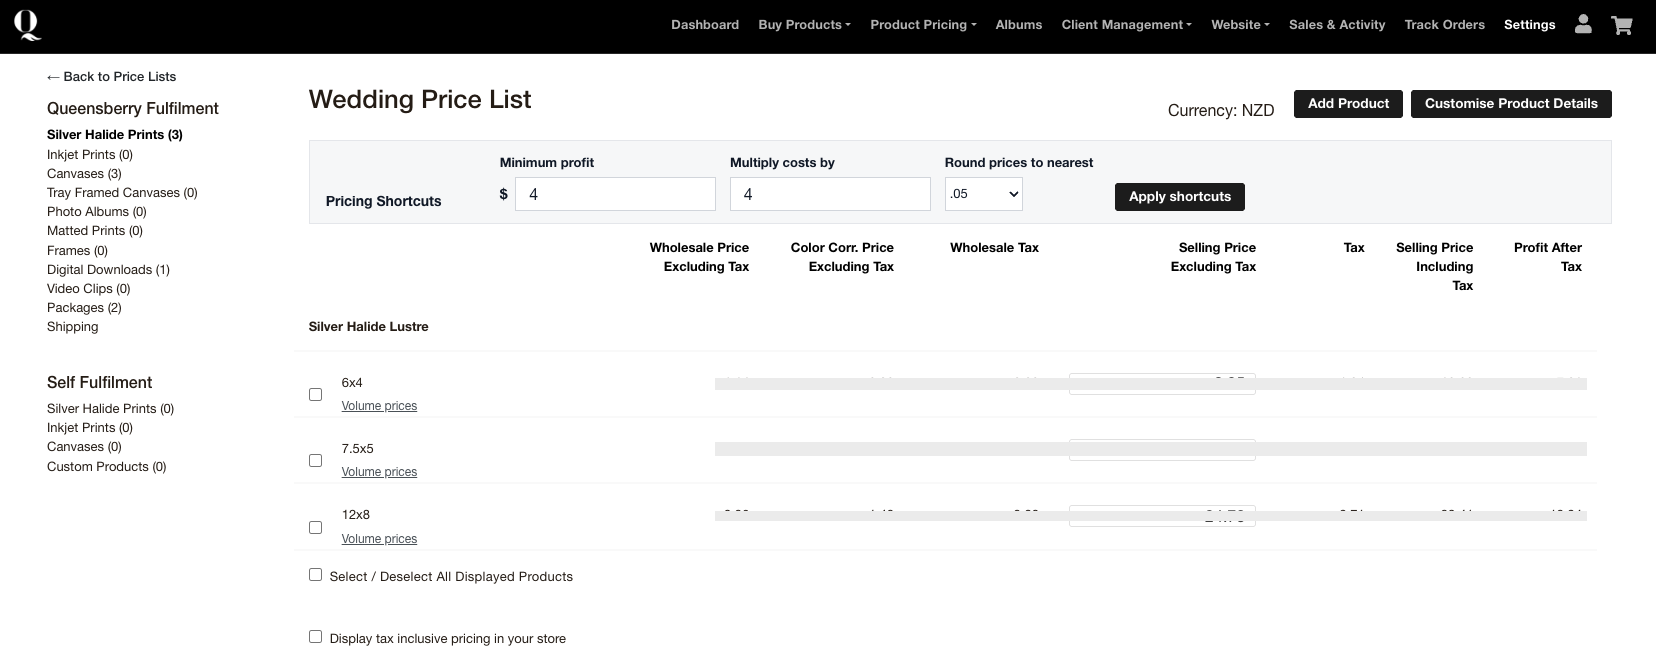The image size is (1656, 667).
Task: Open Track Orders
Action: click(1444, 25)
